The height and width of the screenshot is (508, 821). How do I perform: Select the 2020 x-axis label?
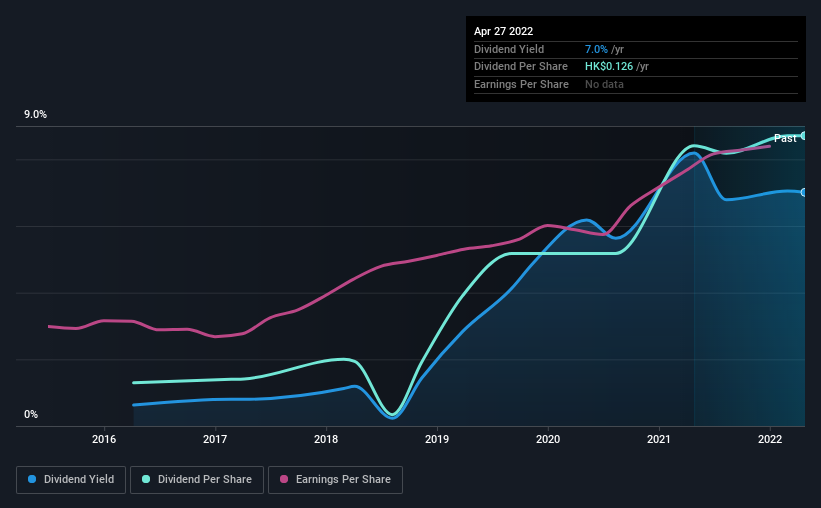[x=548, y=439]
